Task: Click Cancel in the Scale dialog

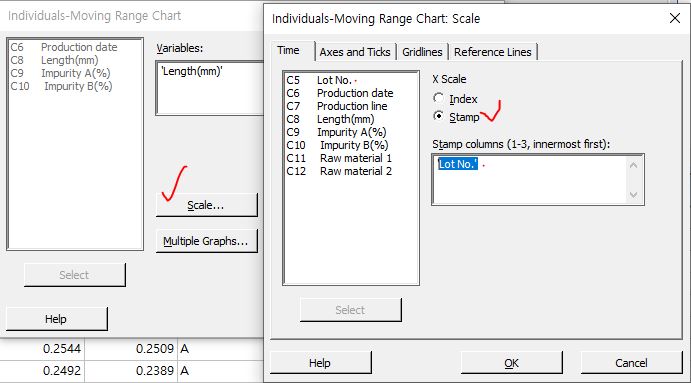Action: point(631,363)
